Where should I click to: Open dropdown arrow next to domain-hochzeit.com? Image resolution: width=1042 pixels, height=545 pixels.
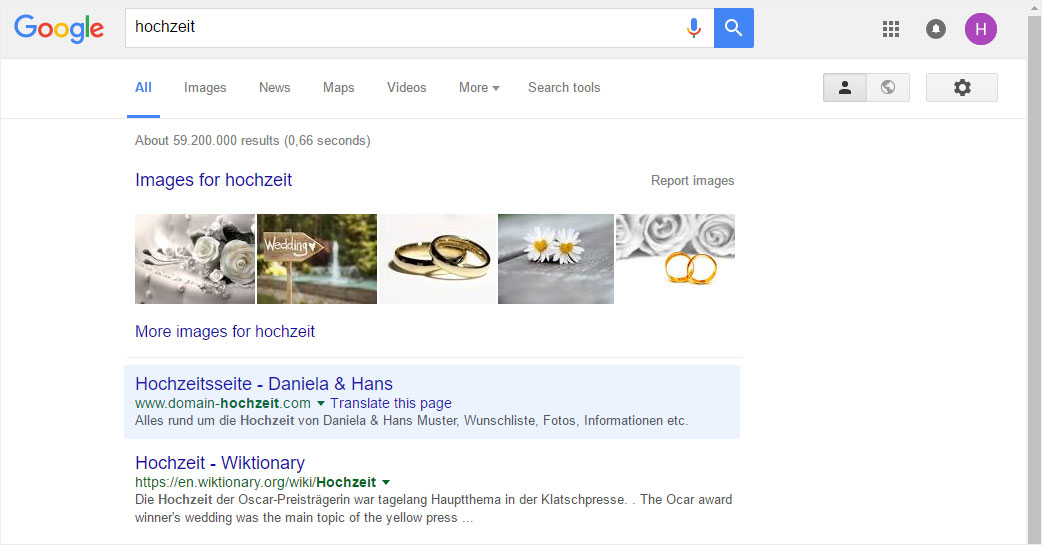pos(320,403)
